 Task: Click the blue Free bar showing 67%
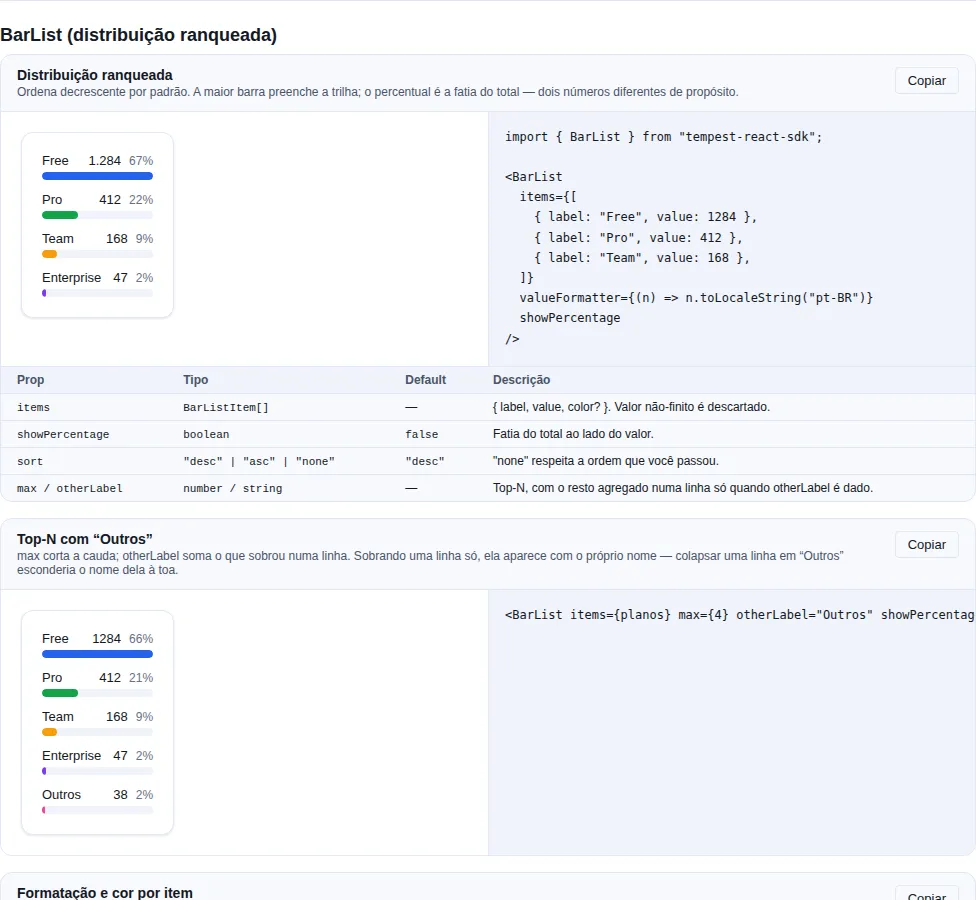97,176
